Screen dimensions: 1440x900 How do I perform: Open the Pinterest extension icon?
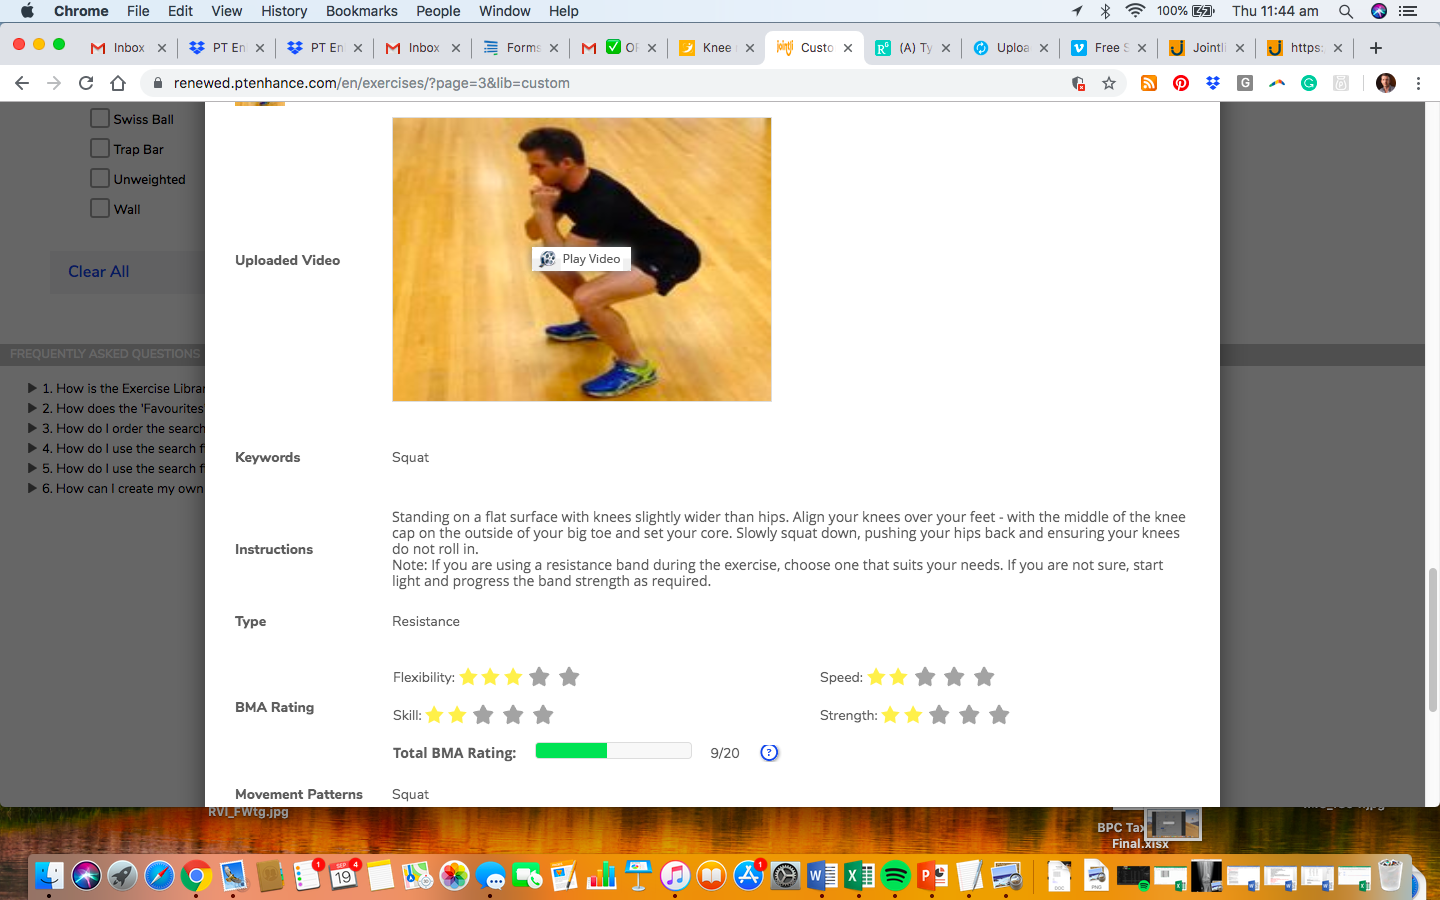(x=1181, y=83)
